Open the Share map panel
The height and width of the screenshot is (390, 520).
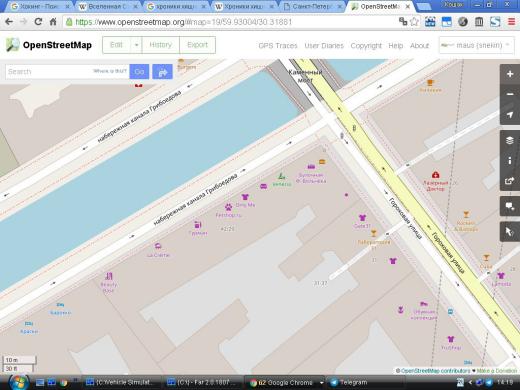pyautogui.click(x=510, y=181)
